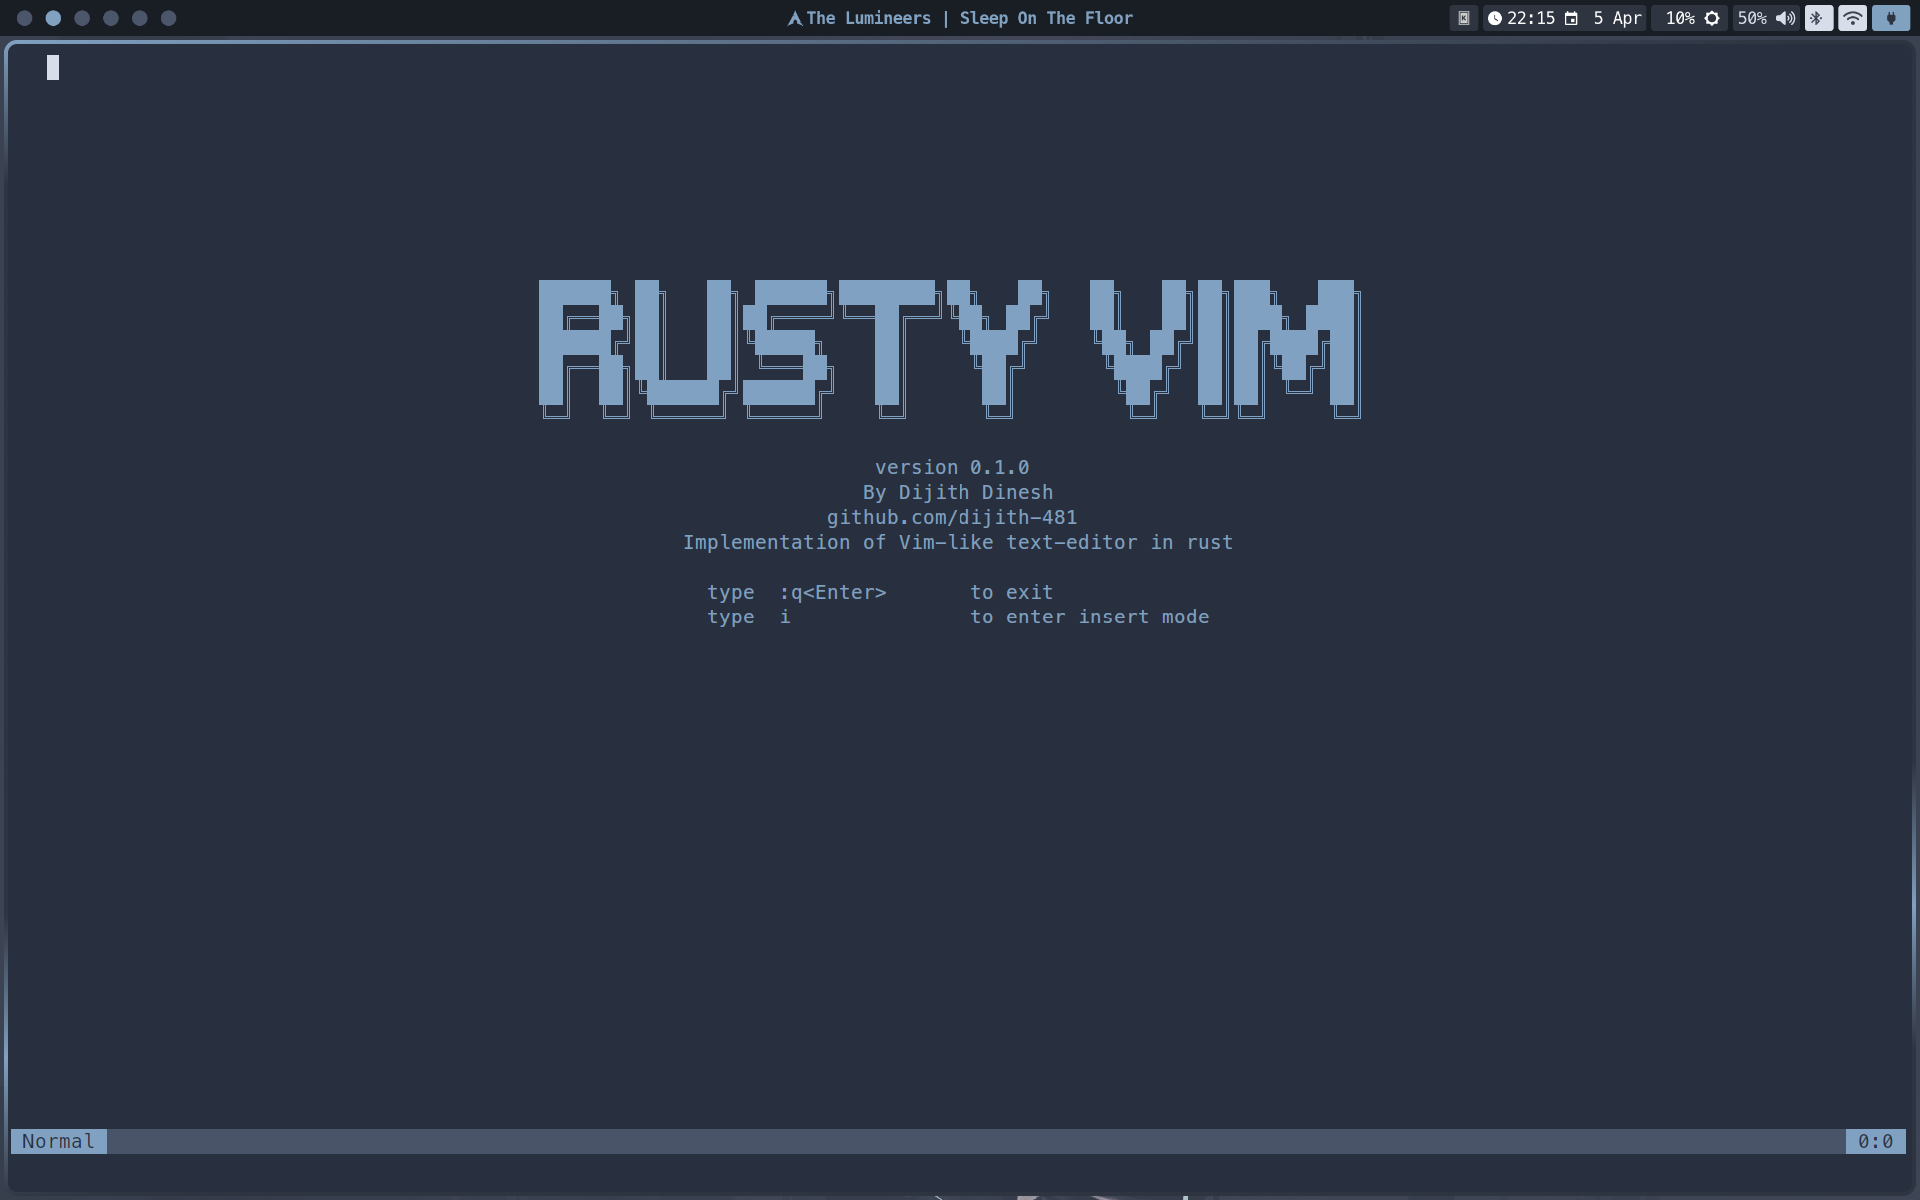
Task: Click the power plug battery indicator
Action: 1890,18
